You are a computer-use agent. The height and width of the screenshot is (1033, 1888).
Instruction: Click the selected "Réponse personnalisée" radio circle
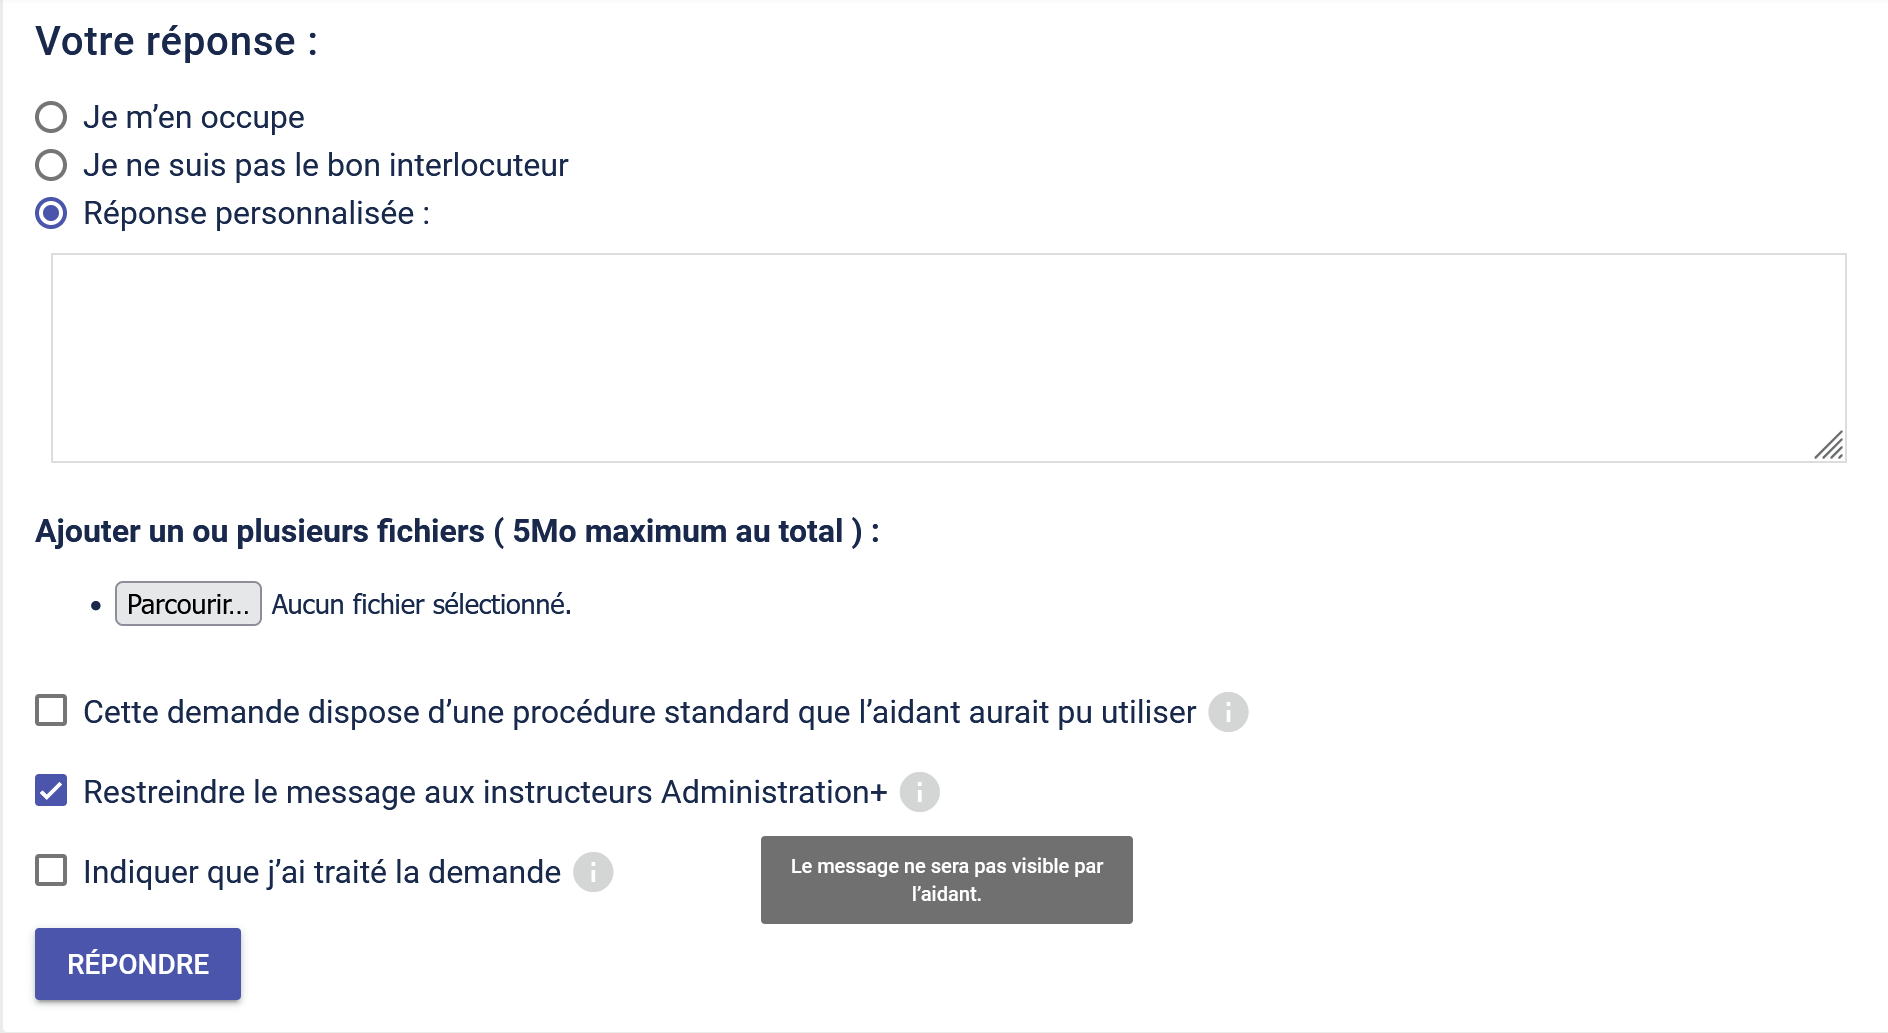tap(51, 213)
